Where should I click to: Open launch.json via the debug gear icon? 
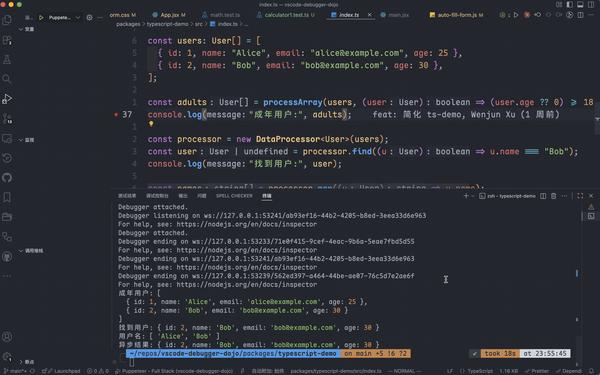point(89,17)
